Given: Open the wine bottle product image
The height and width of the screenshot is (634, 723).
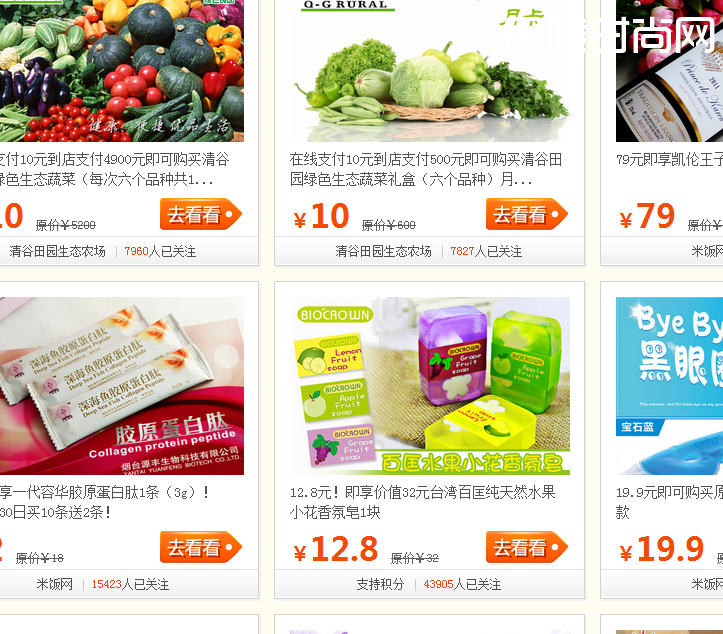Looking at the screenshot, I should coord(670,71).
